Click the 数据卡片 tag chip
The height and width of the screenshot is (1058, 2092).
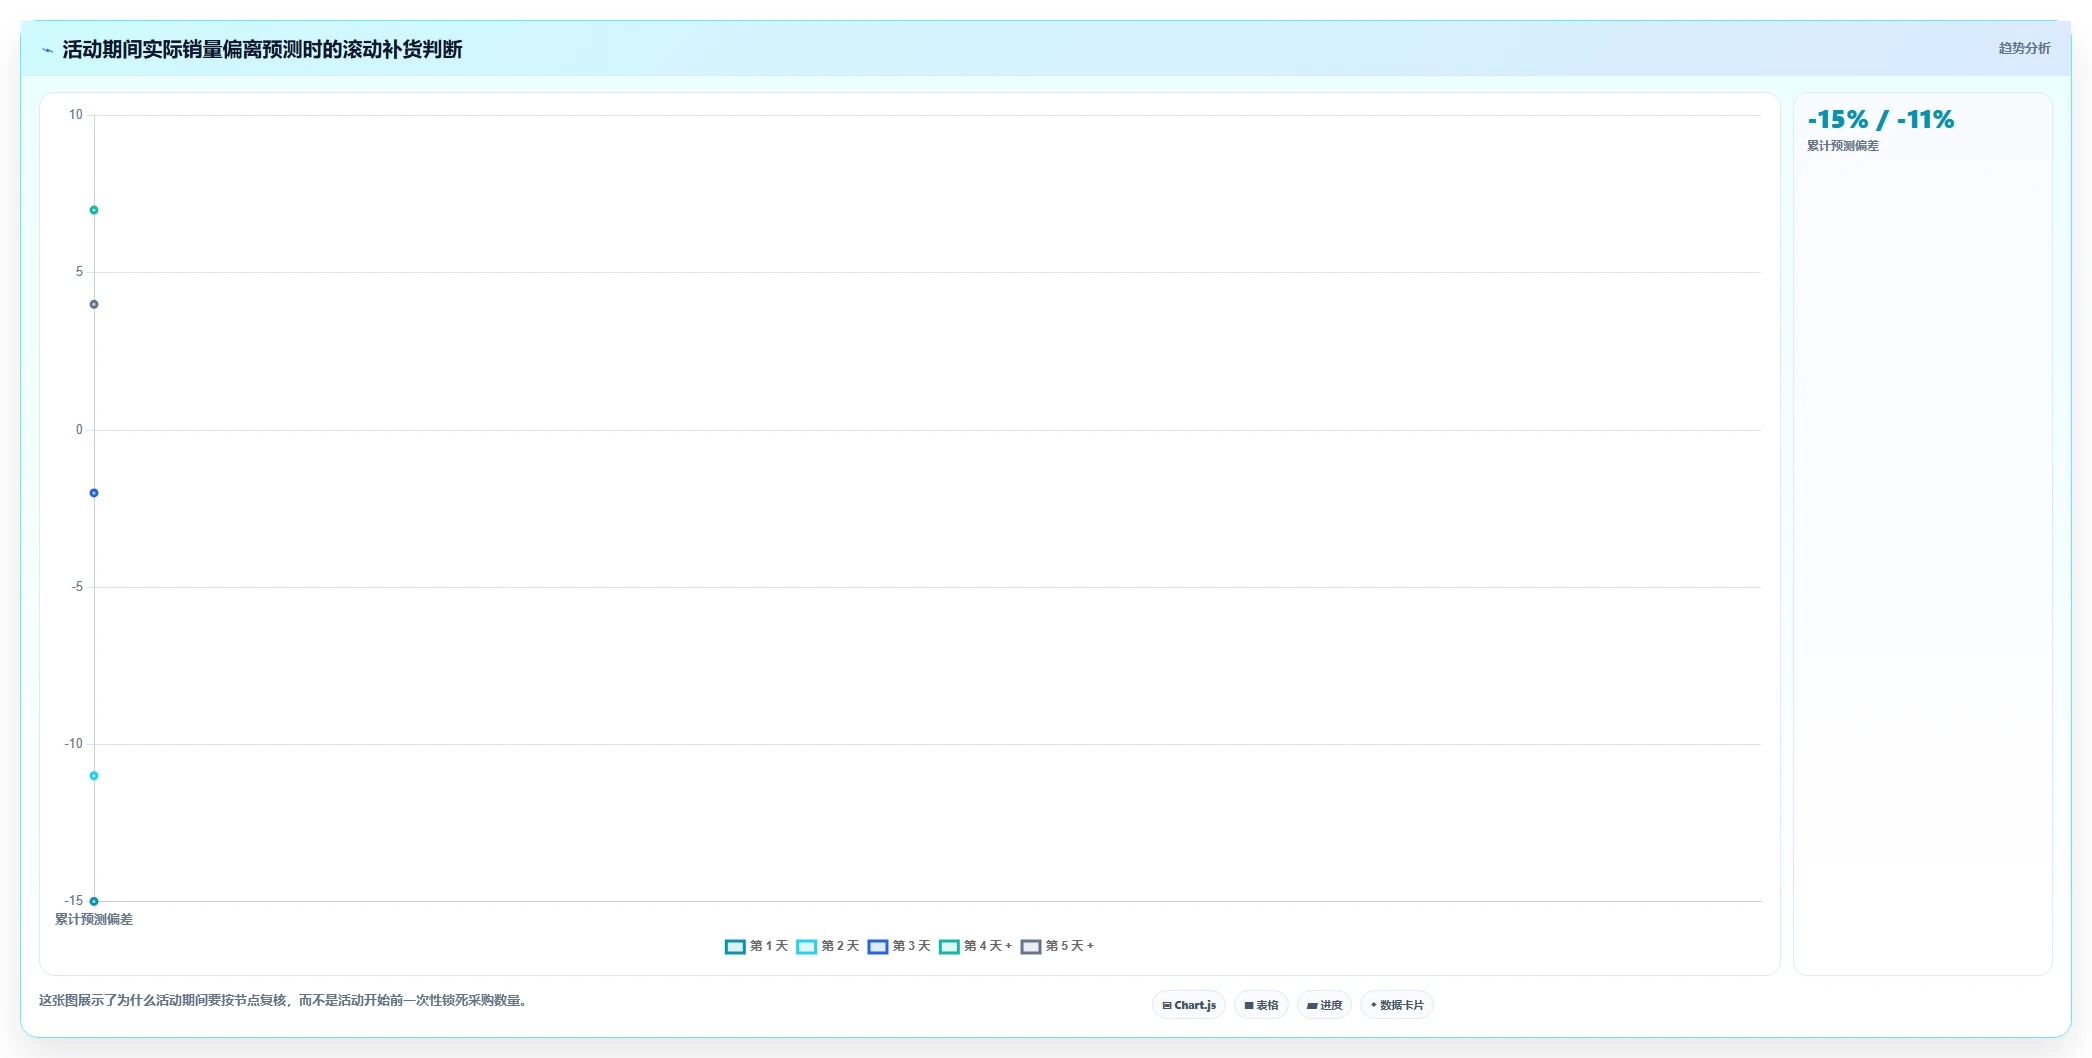click(1397, 1005)
